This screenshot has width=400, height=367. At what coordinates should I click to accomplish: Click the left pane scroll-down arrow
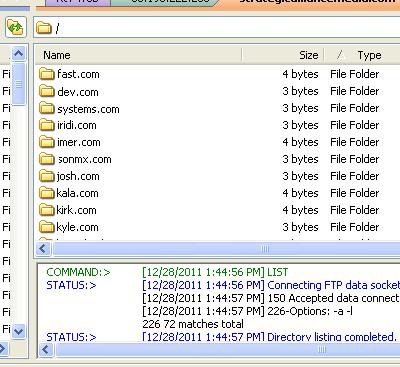19,331
